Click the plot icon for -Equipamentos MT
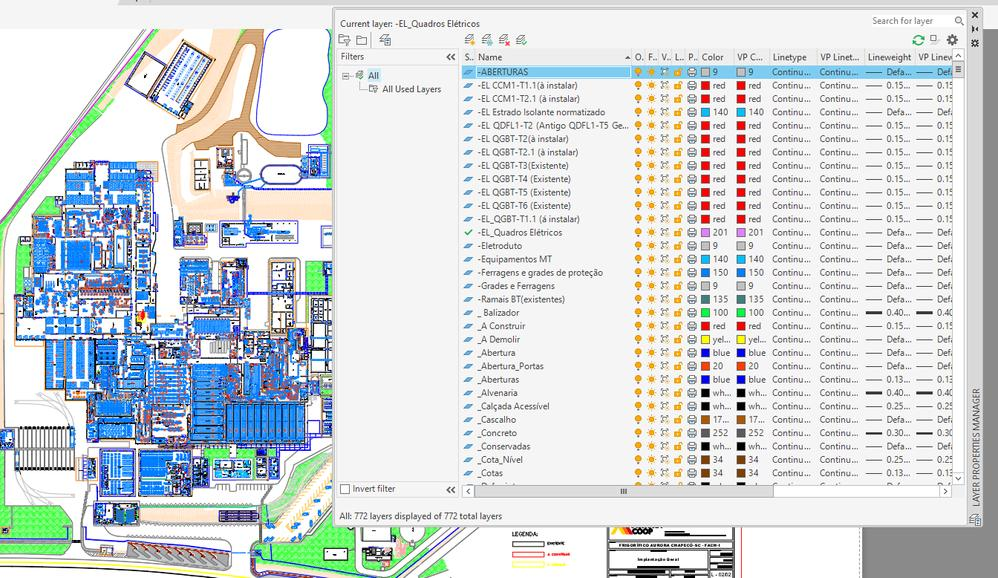The height and width of the screenshot is (578, 998). pyautogui.click(x=692, y=259)
